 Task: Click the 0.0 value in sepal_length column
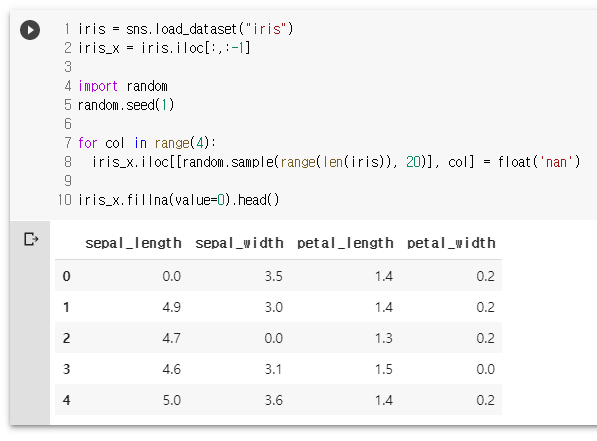[172, 276]
